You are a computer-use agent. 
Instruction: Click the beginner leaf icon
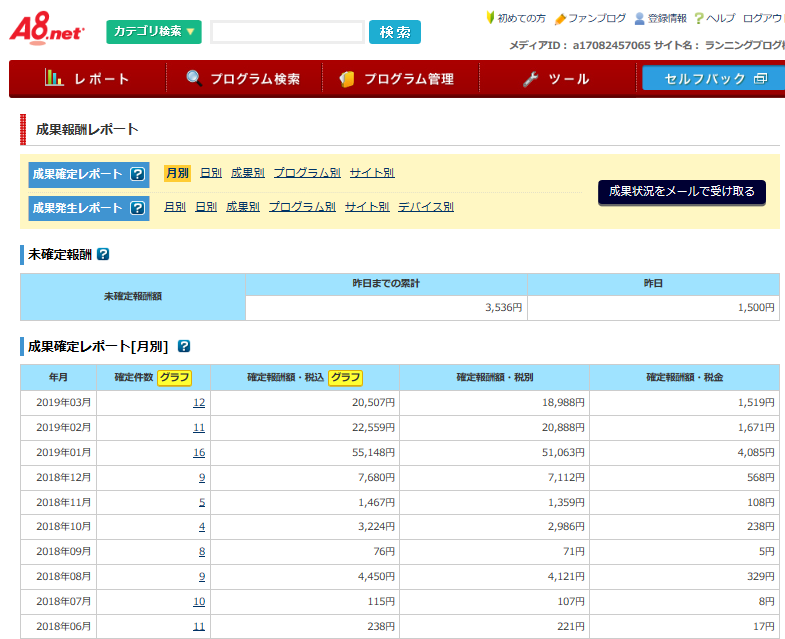490,18
